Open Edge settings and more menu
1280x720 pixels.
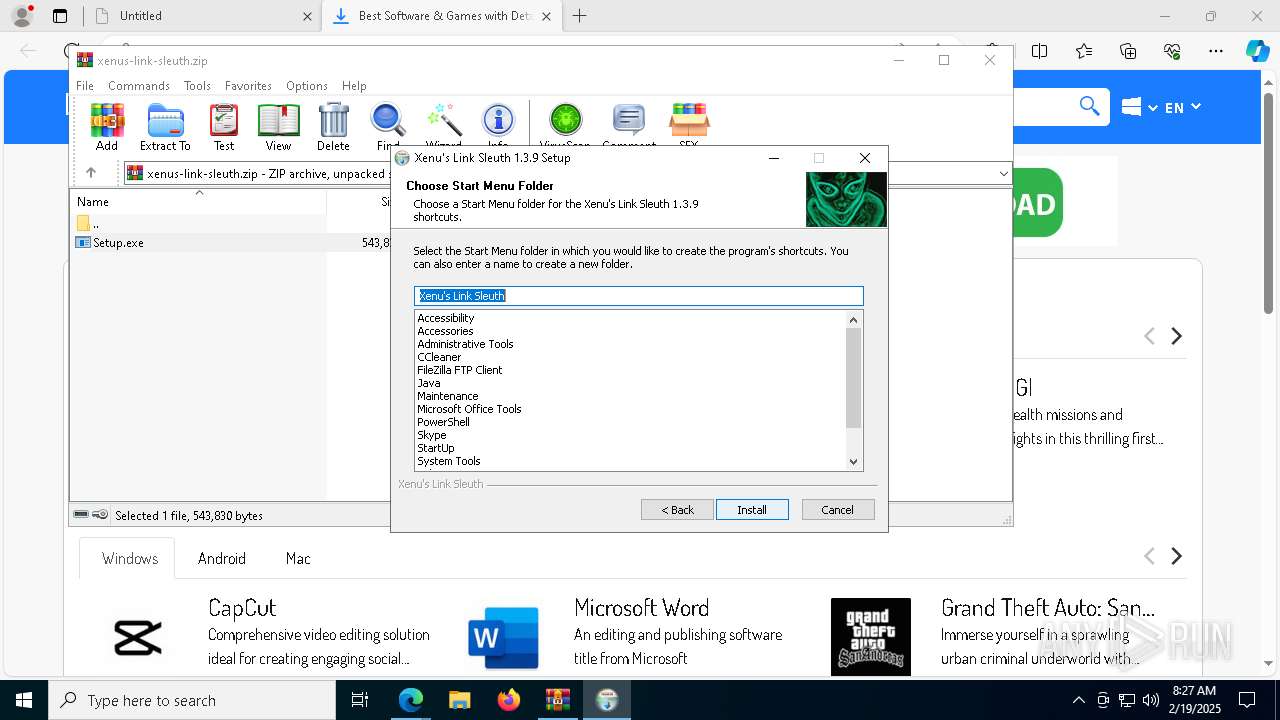coord(1216,51)
